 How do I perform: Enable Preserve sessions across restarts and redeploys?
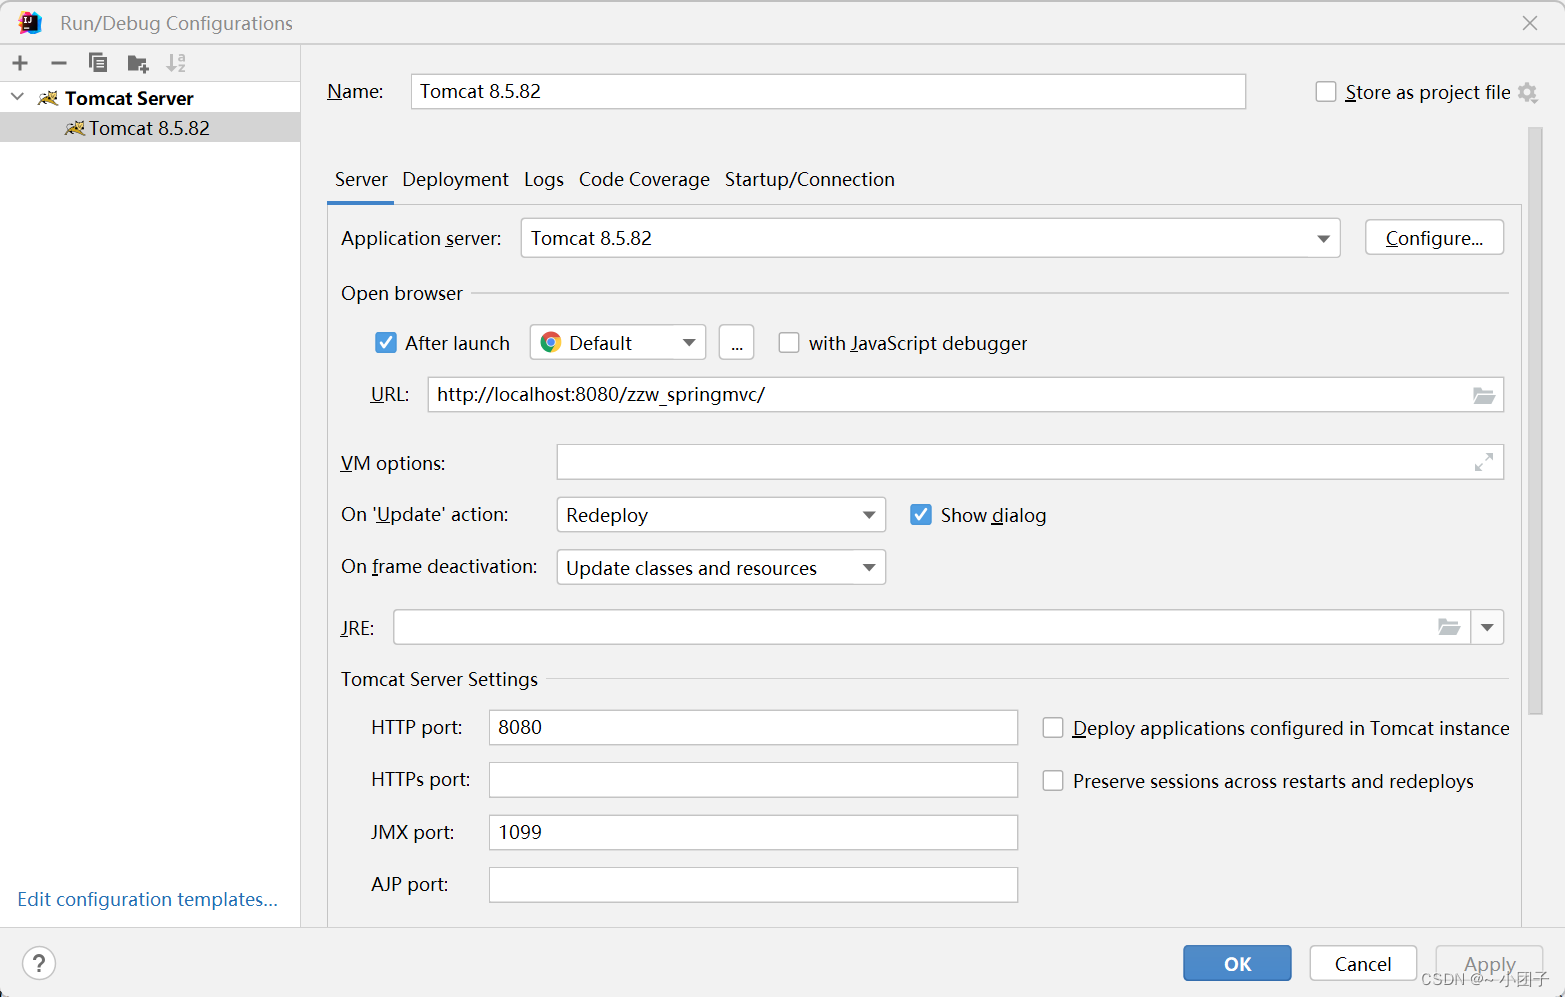click(1053, 781)
